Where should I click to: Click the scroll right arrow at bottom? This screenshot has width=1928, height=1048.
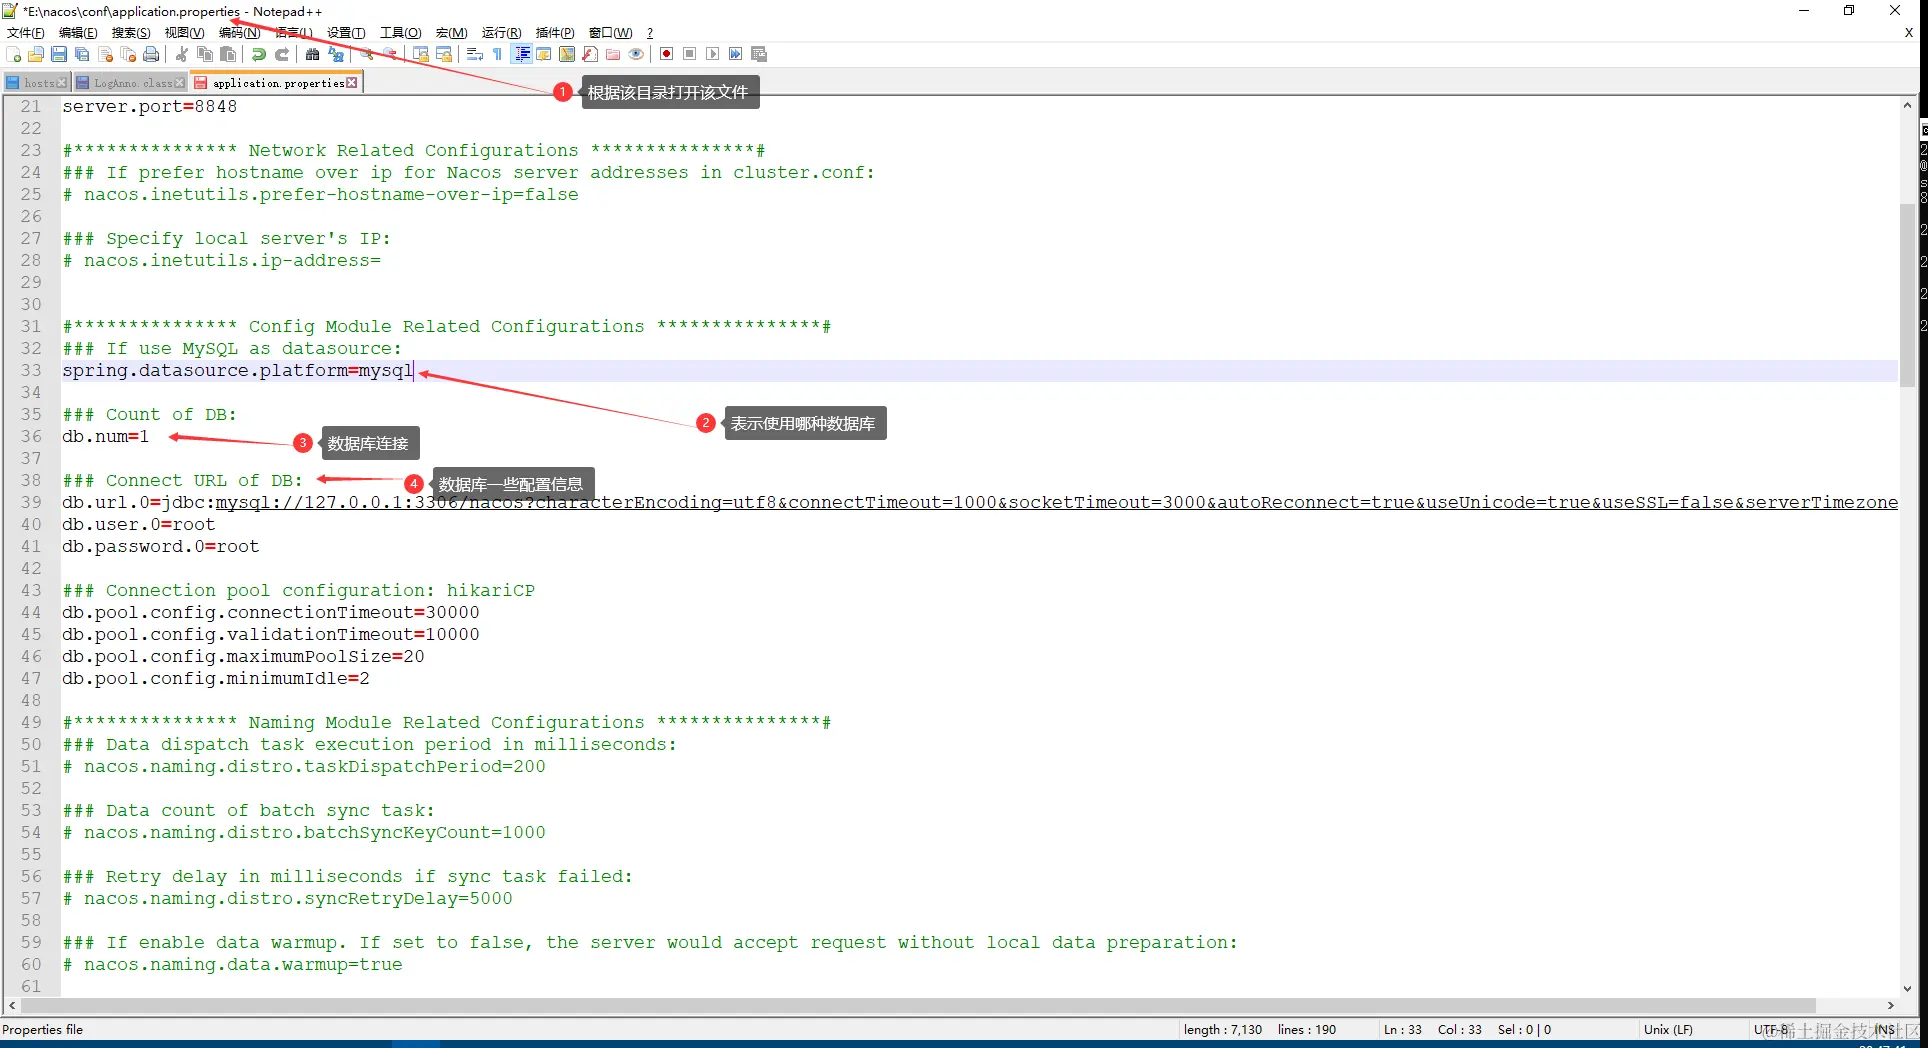1890,1005
